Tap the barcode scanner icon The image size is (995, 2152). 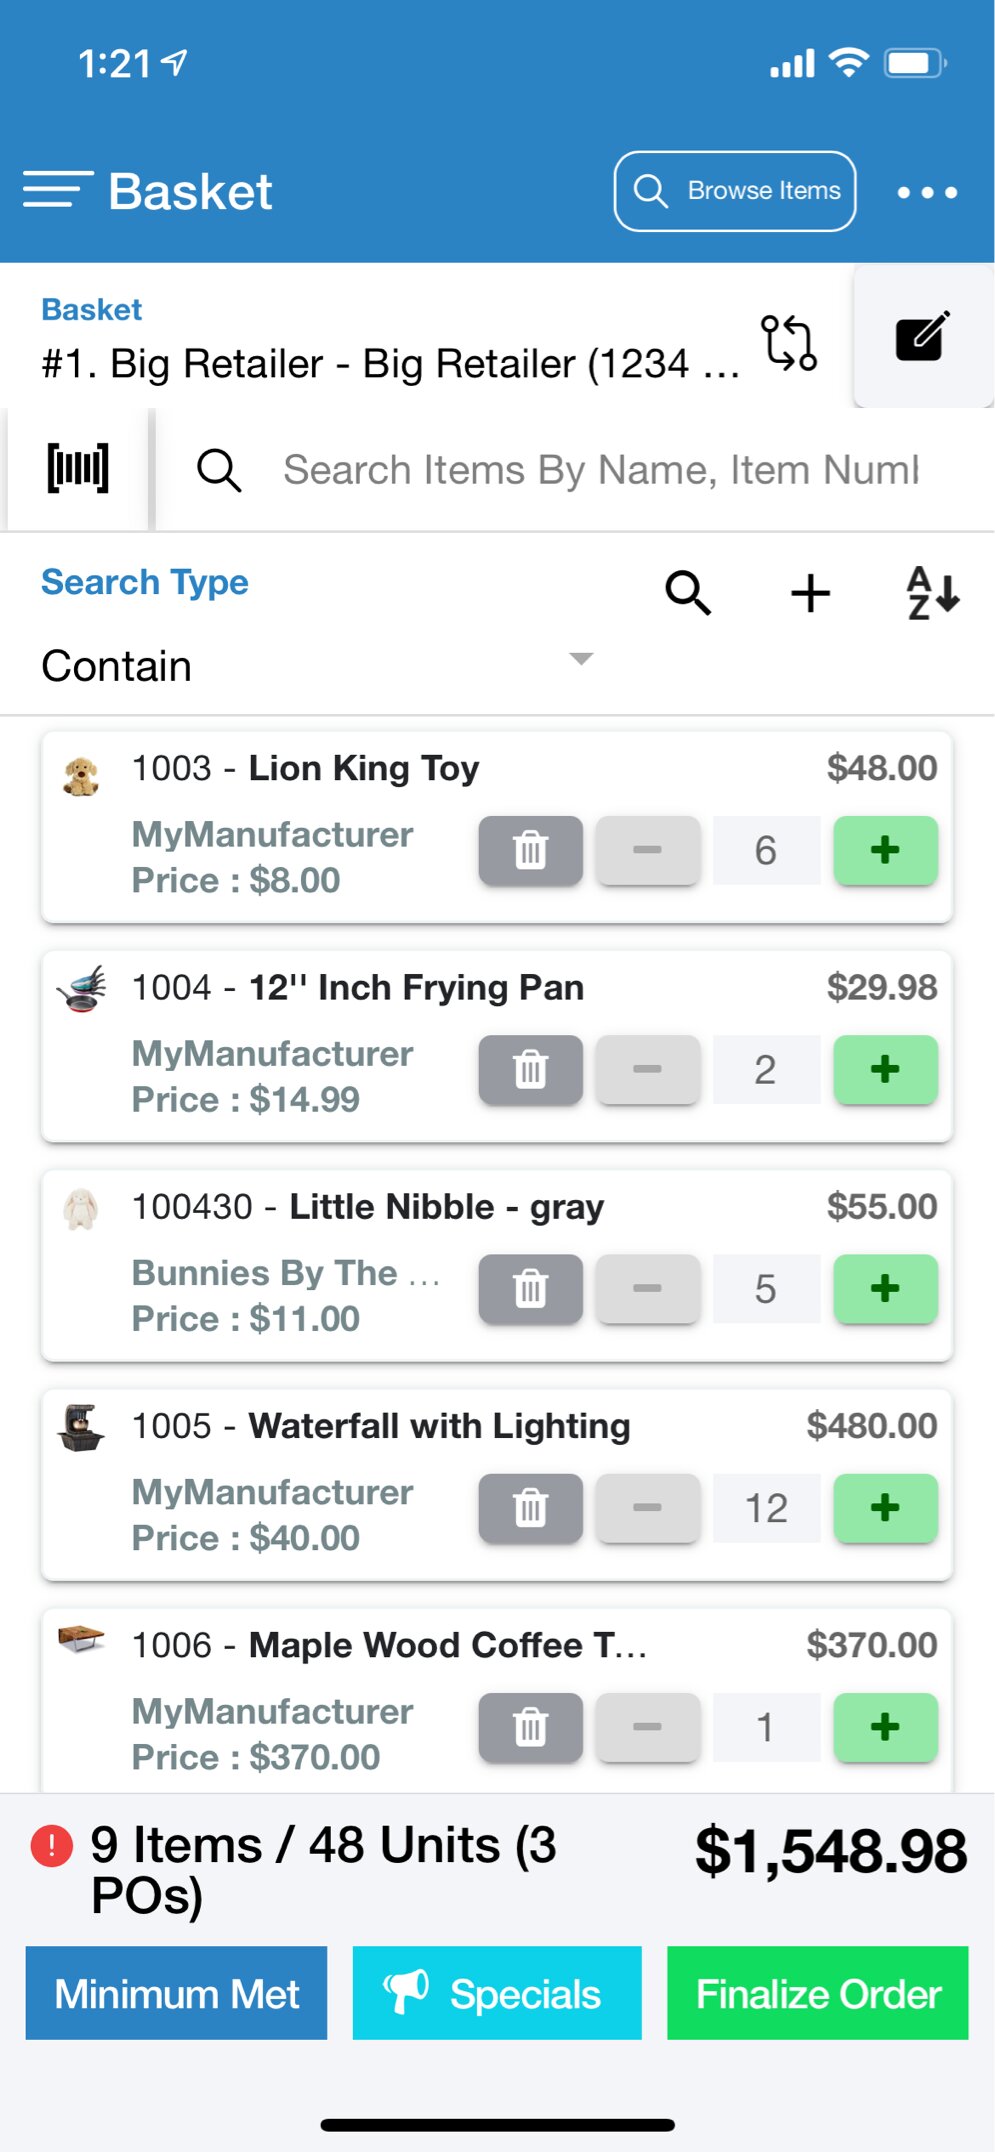coord(78,468)
